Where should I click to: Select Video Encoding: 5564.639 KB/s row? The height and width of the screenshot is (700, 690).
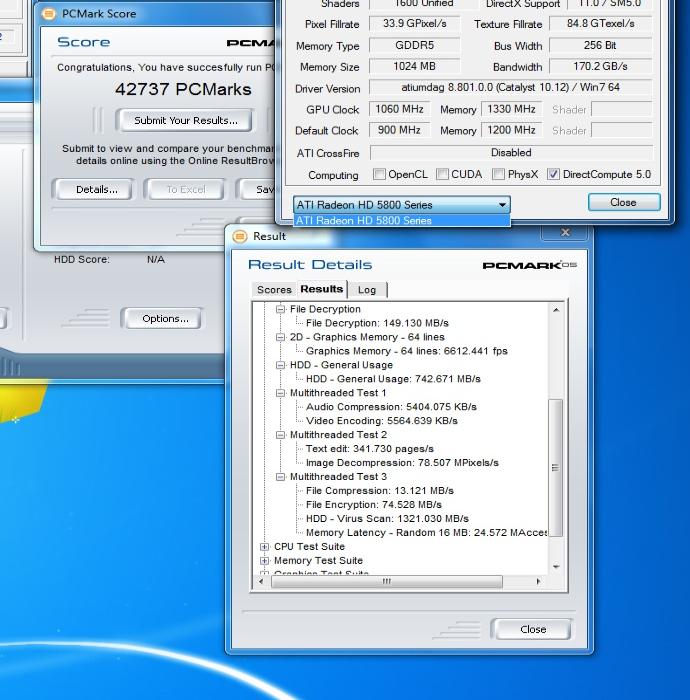click(x=382, y=421)
